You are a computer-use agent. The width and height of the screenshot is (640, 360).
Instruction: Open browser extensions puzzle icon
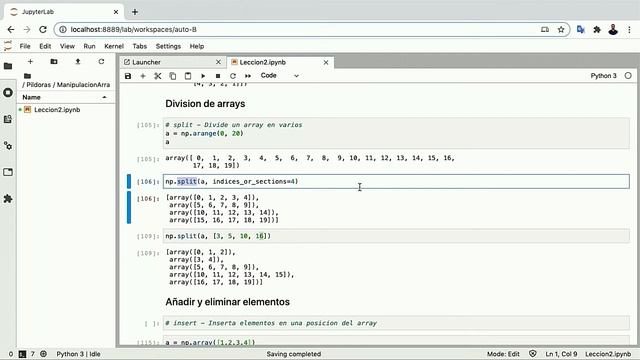click(597, 29)
